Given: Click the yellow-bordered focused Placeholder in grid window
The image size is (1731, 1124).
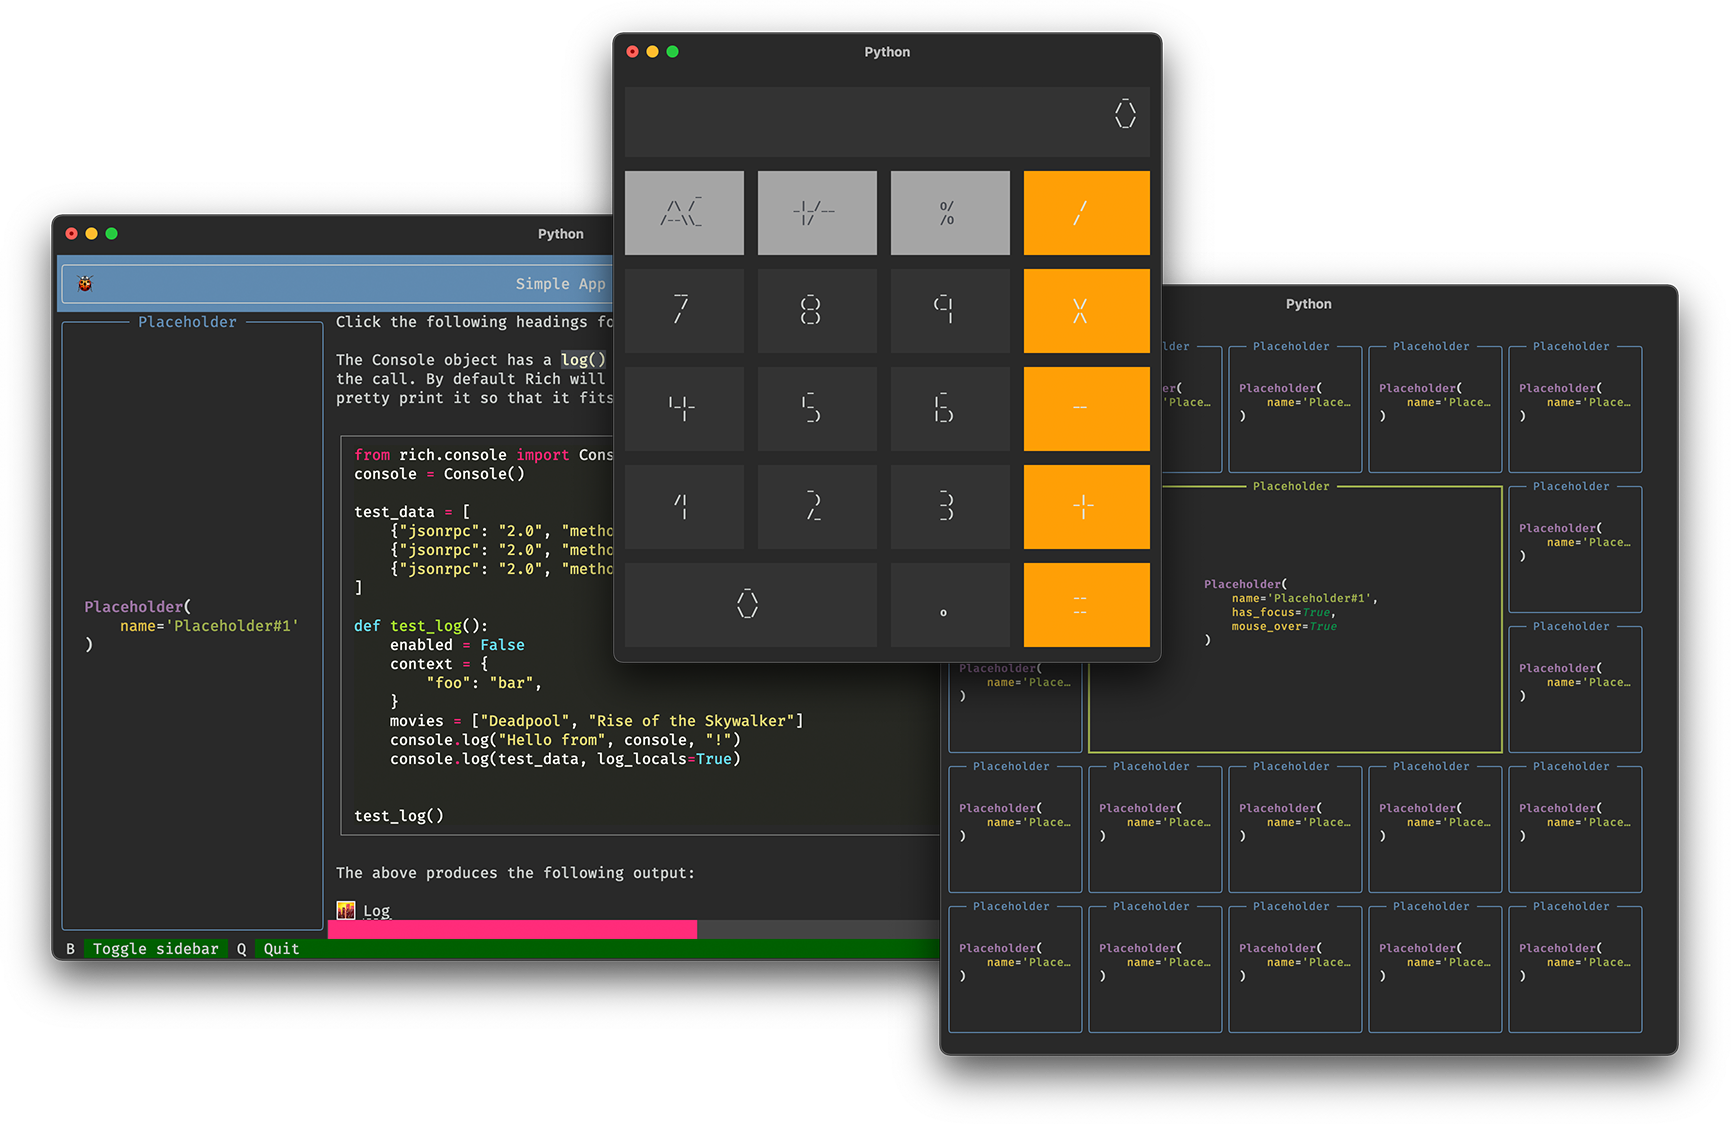Looking at the screenshot, I should click(1295, 619).
